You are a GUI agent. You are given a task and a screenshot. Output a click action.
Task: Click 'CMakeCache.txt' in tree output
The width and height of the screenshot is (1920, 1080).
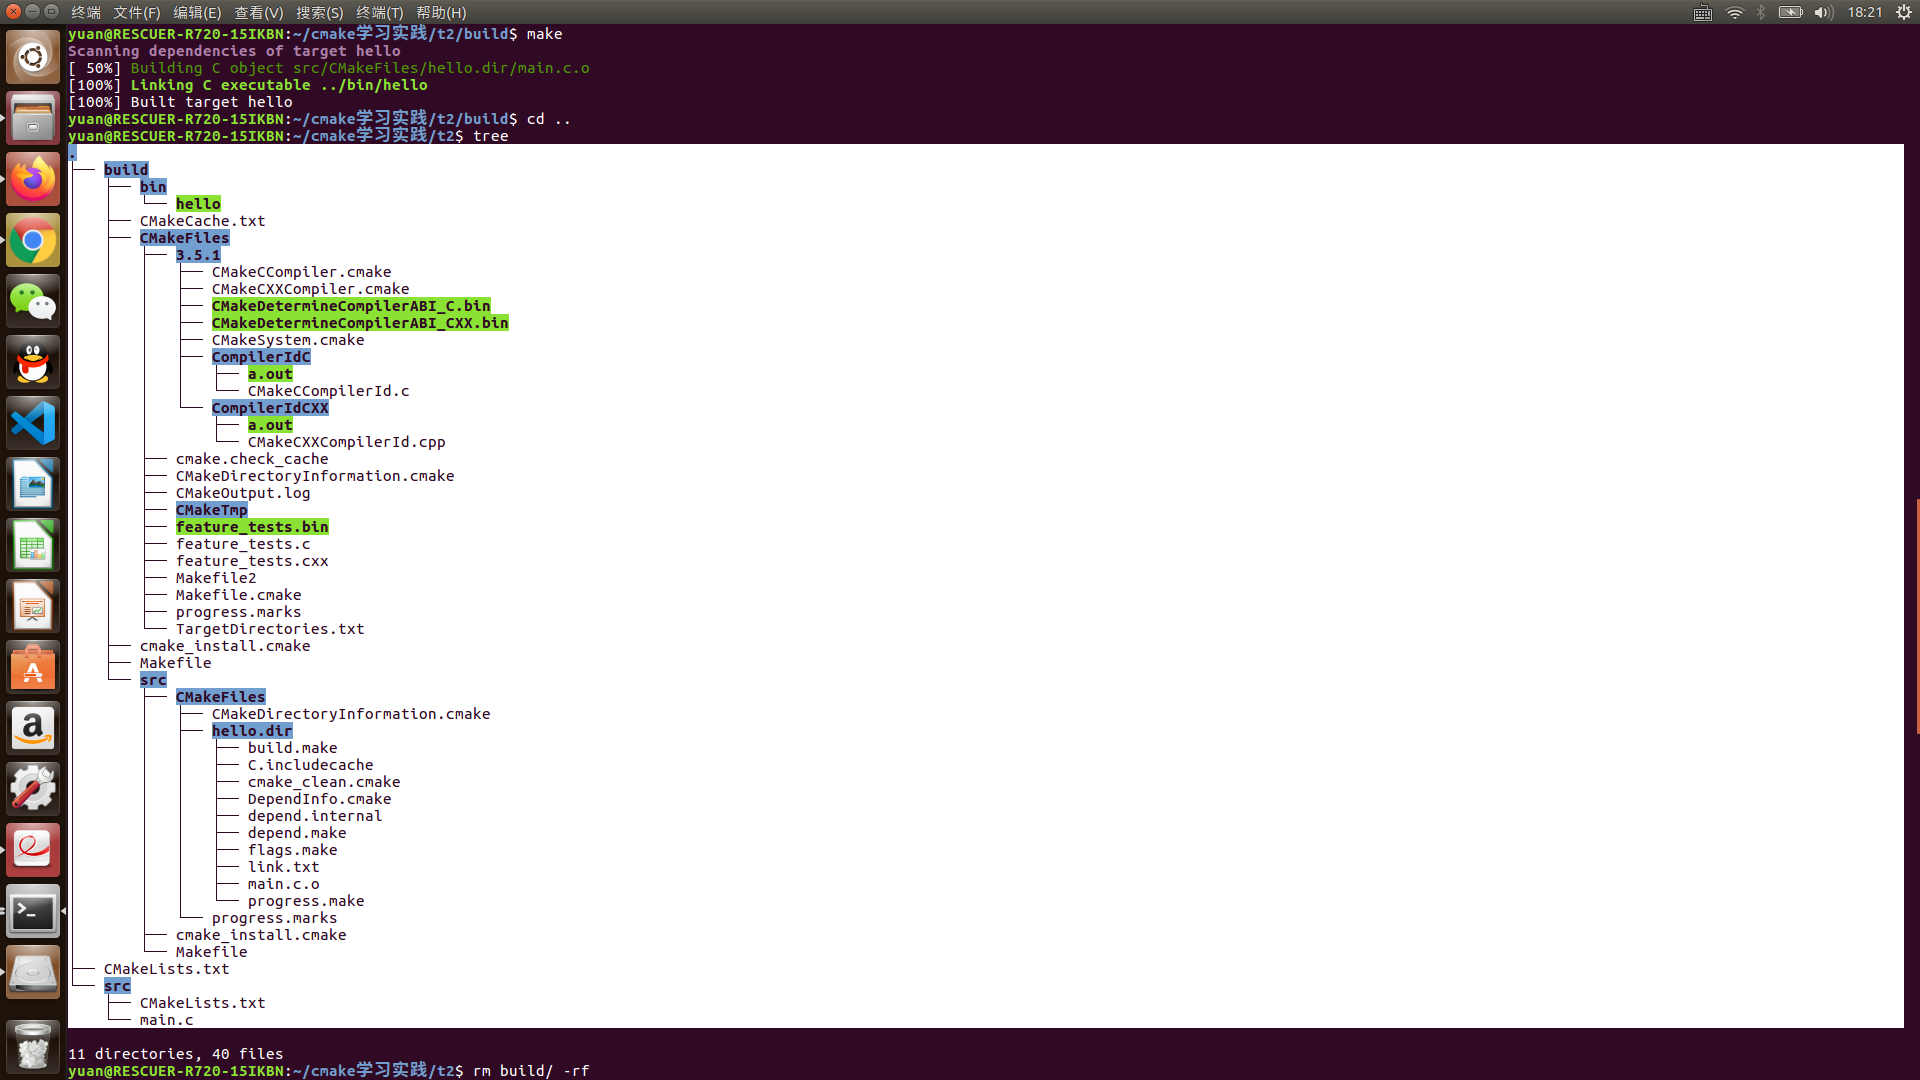tap(202, 221)
